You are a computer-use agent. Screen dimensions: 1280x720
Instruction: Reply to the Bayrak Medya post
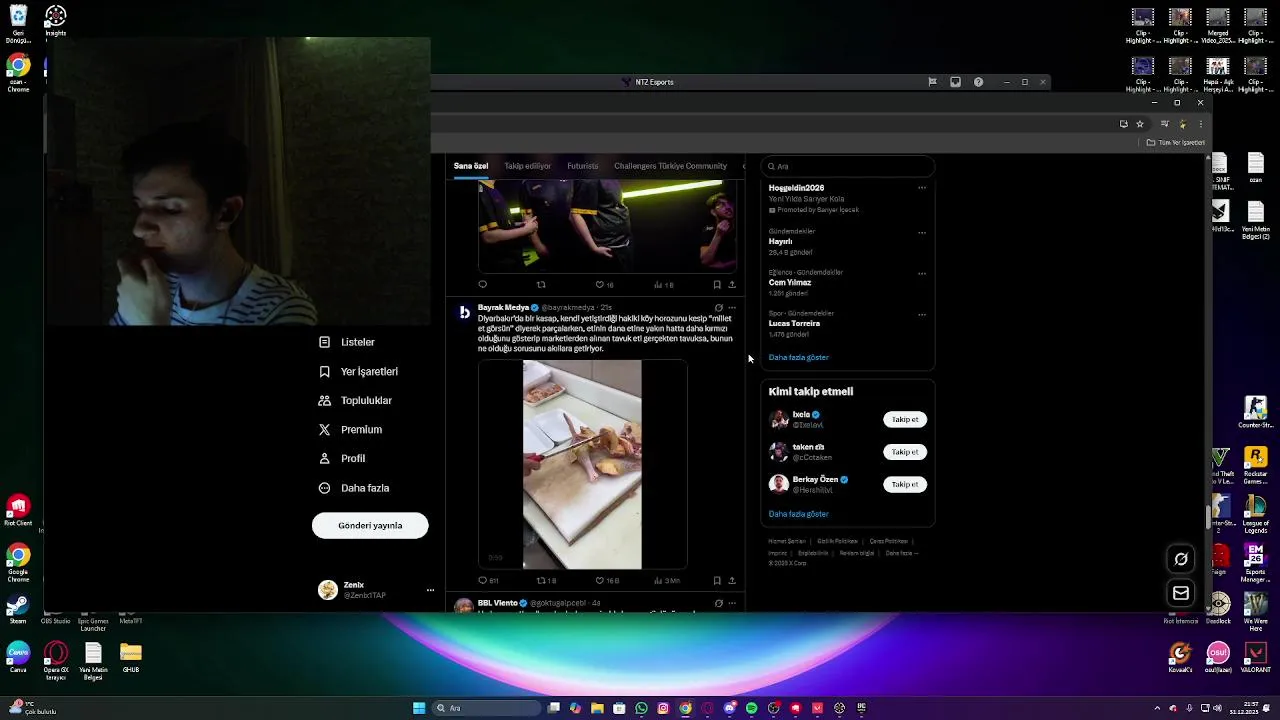tap(483, 580)
